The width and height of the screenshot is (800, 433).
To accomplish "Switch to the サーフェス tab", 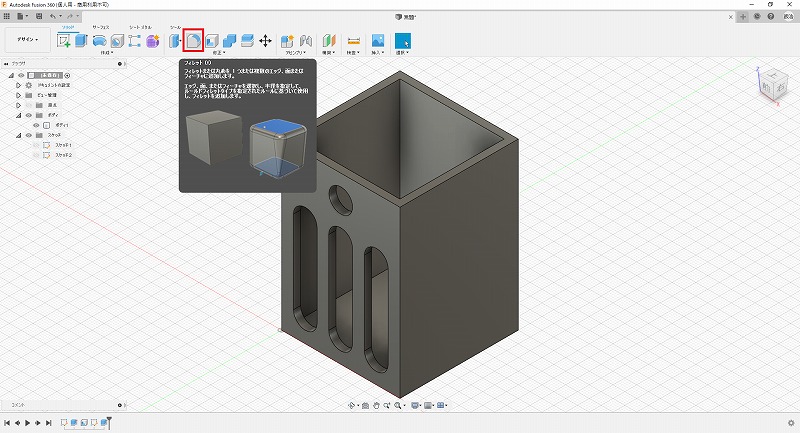I will point(101,28).
